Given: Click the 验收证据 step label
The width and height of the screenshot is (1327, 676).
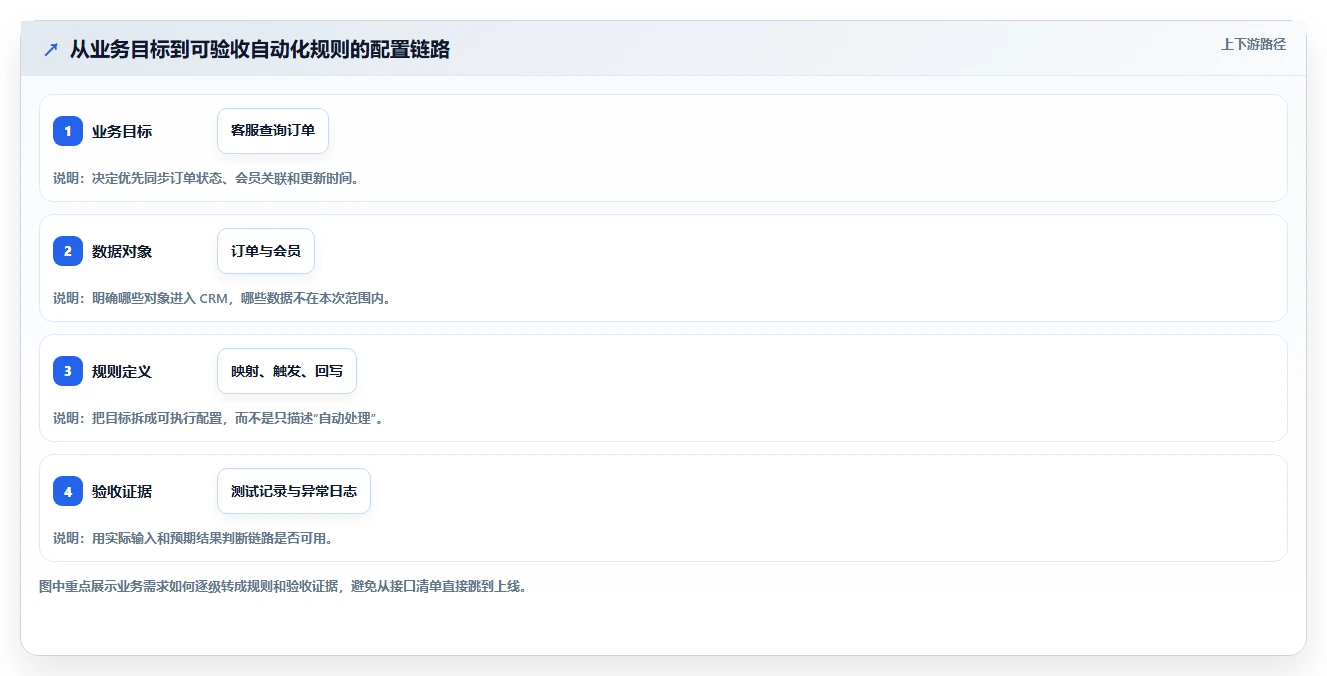Looking at the screenshot, I should click(x=122, y=491).
